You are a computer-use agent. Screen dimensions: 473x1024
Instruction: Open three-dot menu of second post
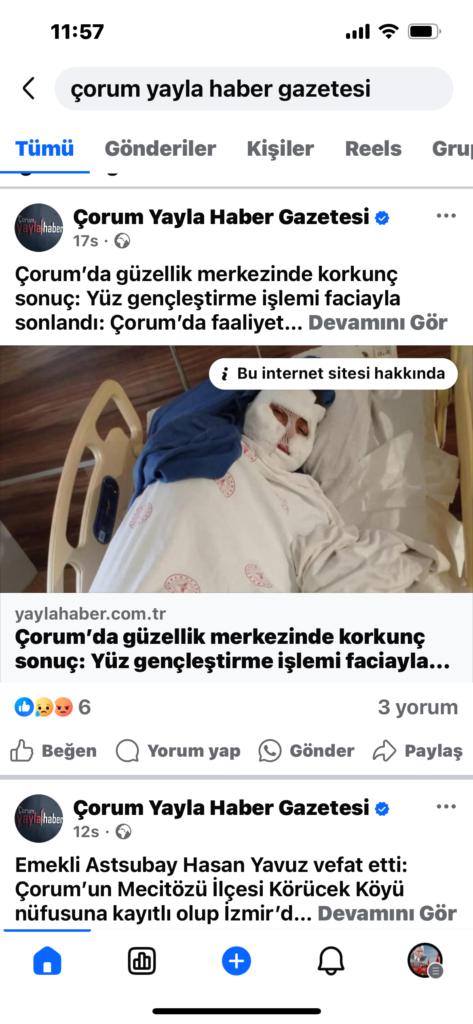(446, 807)
